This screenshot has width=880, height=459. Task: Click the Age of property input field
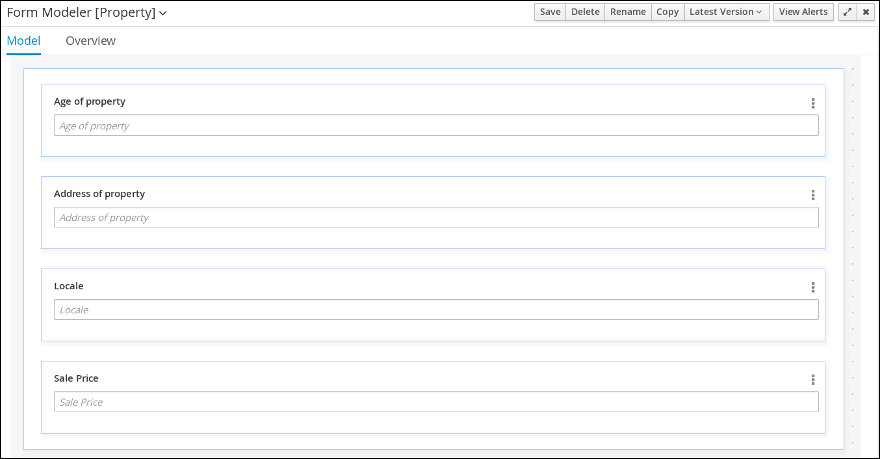click(x=436, y=126)
